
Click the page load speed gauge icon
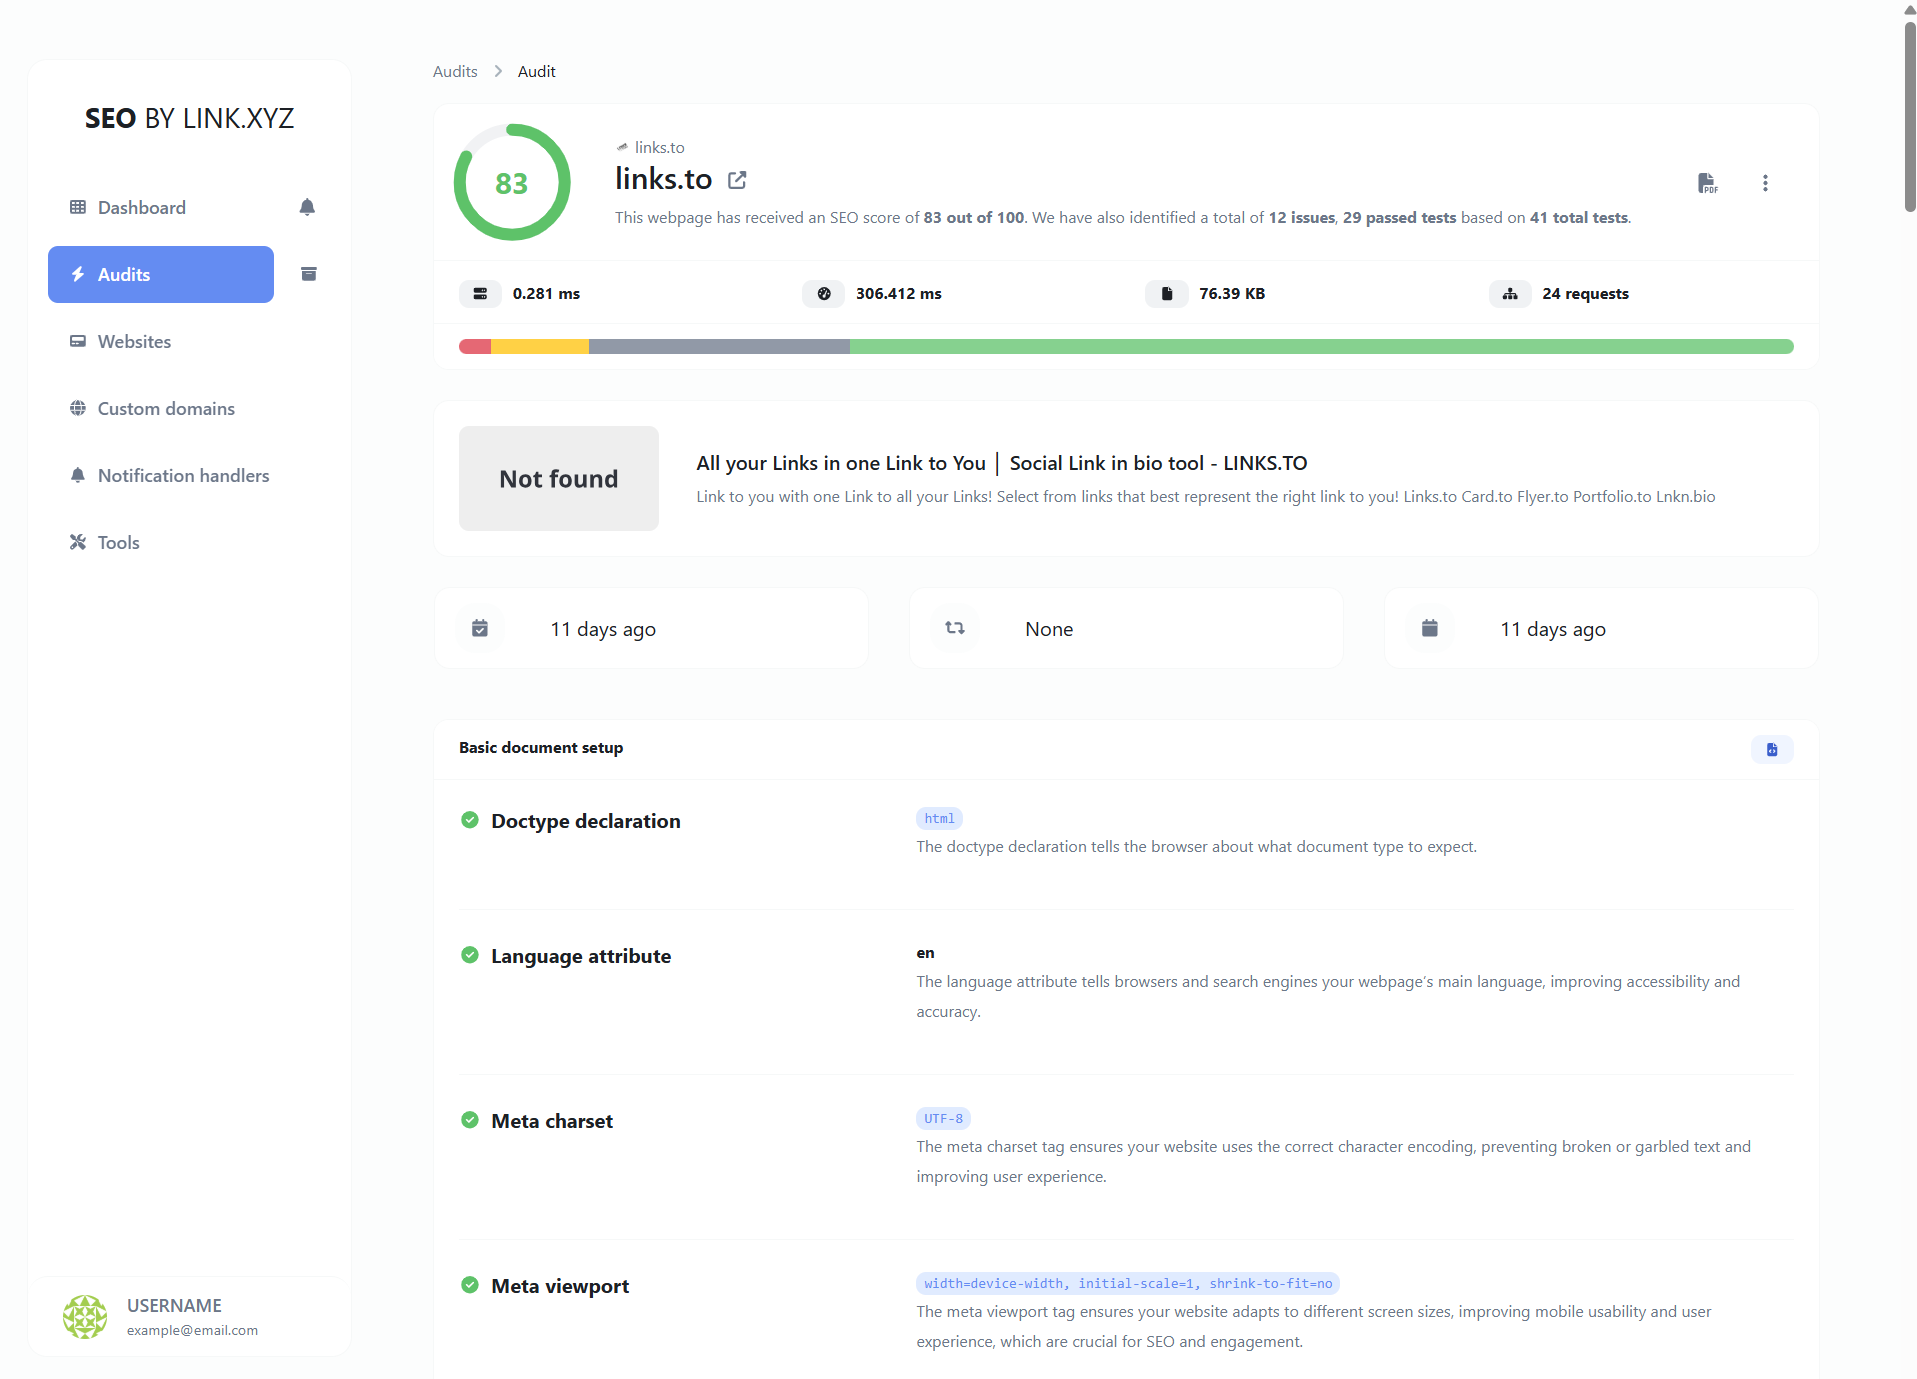point(824,293)
